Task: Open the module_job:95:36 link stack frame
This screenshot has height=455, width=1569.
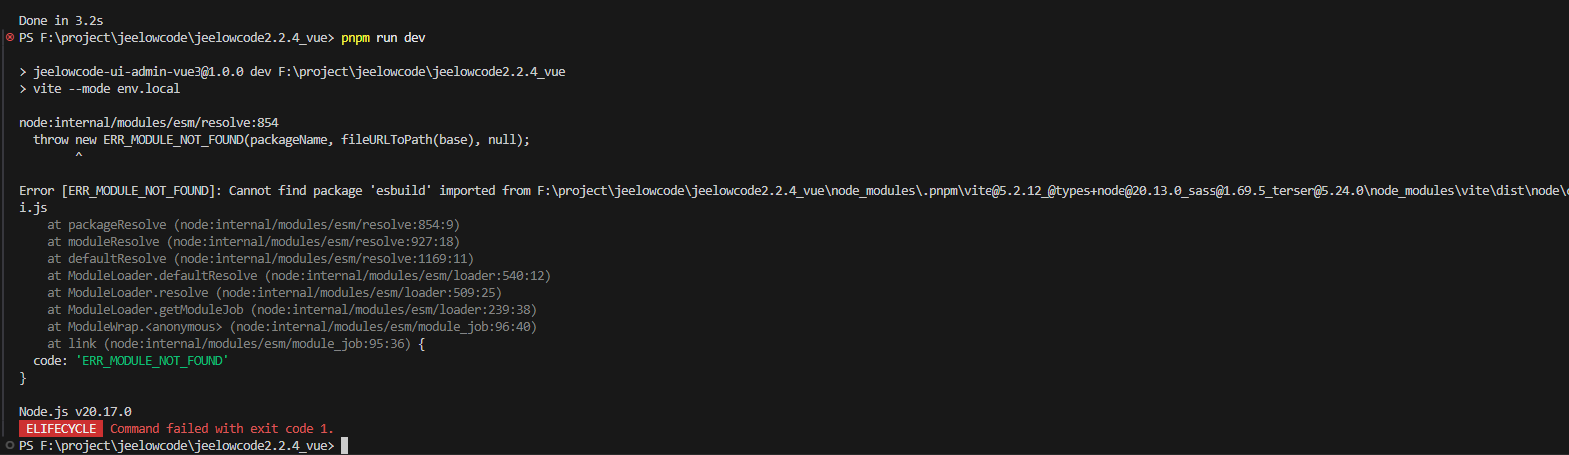Action: 257,344
